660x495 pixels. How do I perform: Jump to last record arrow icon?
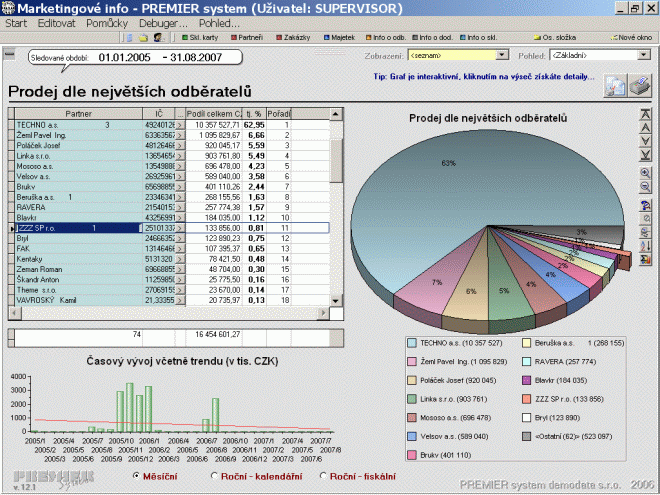pyautogui.click(x=645, y=154)
